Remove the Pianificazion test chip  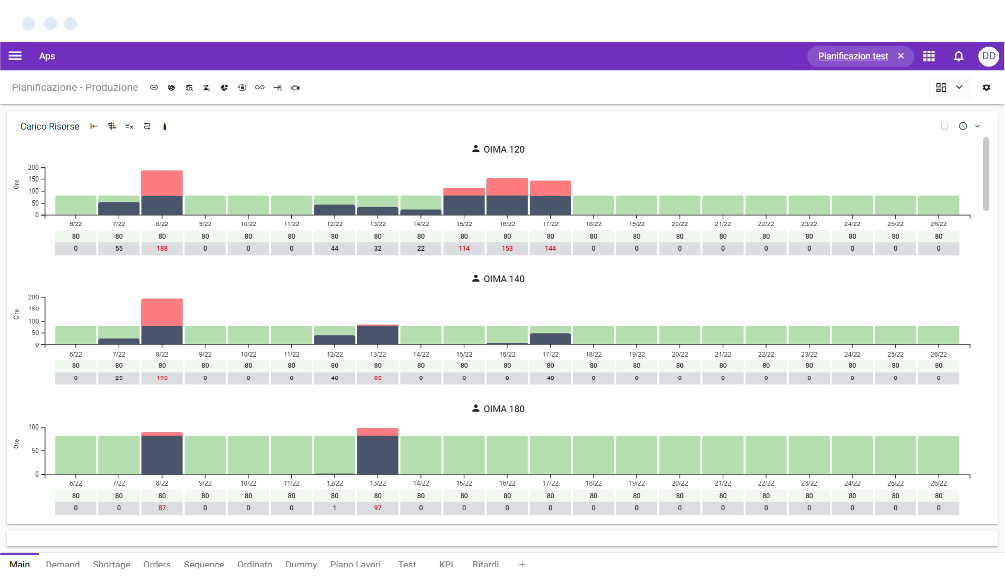tap(900, 56)
